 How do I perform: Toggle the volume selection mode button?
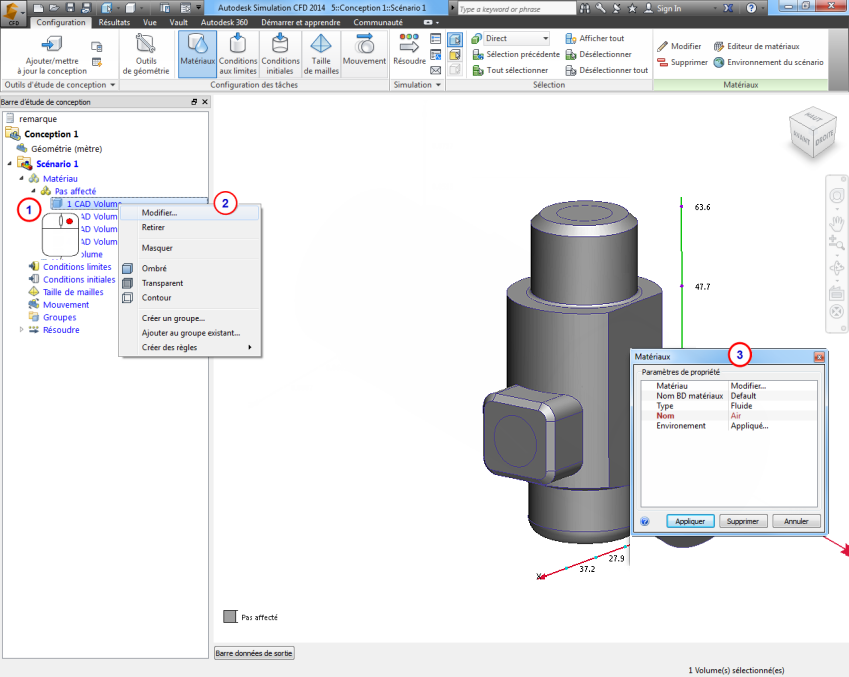click(455, 39)
